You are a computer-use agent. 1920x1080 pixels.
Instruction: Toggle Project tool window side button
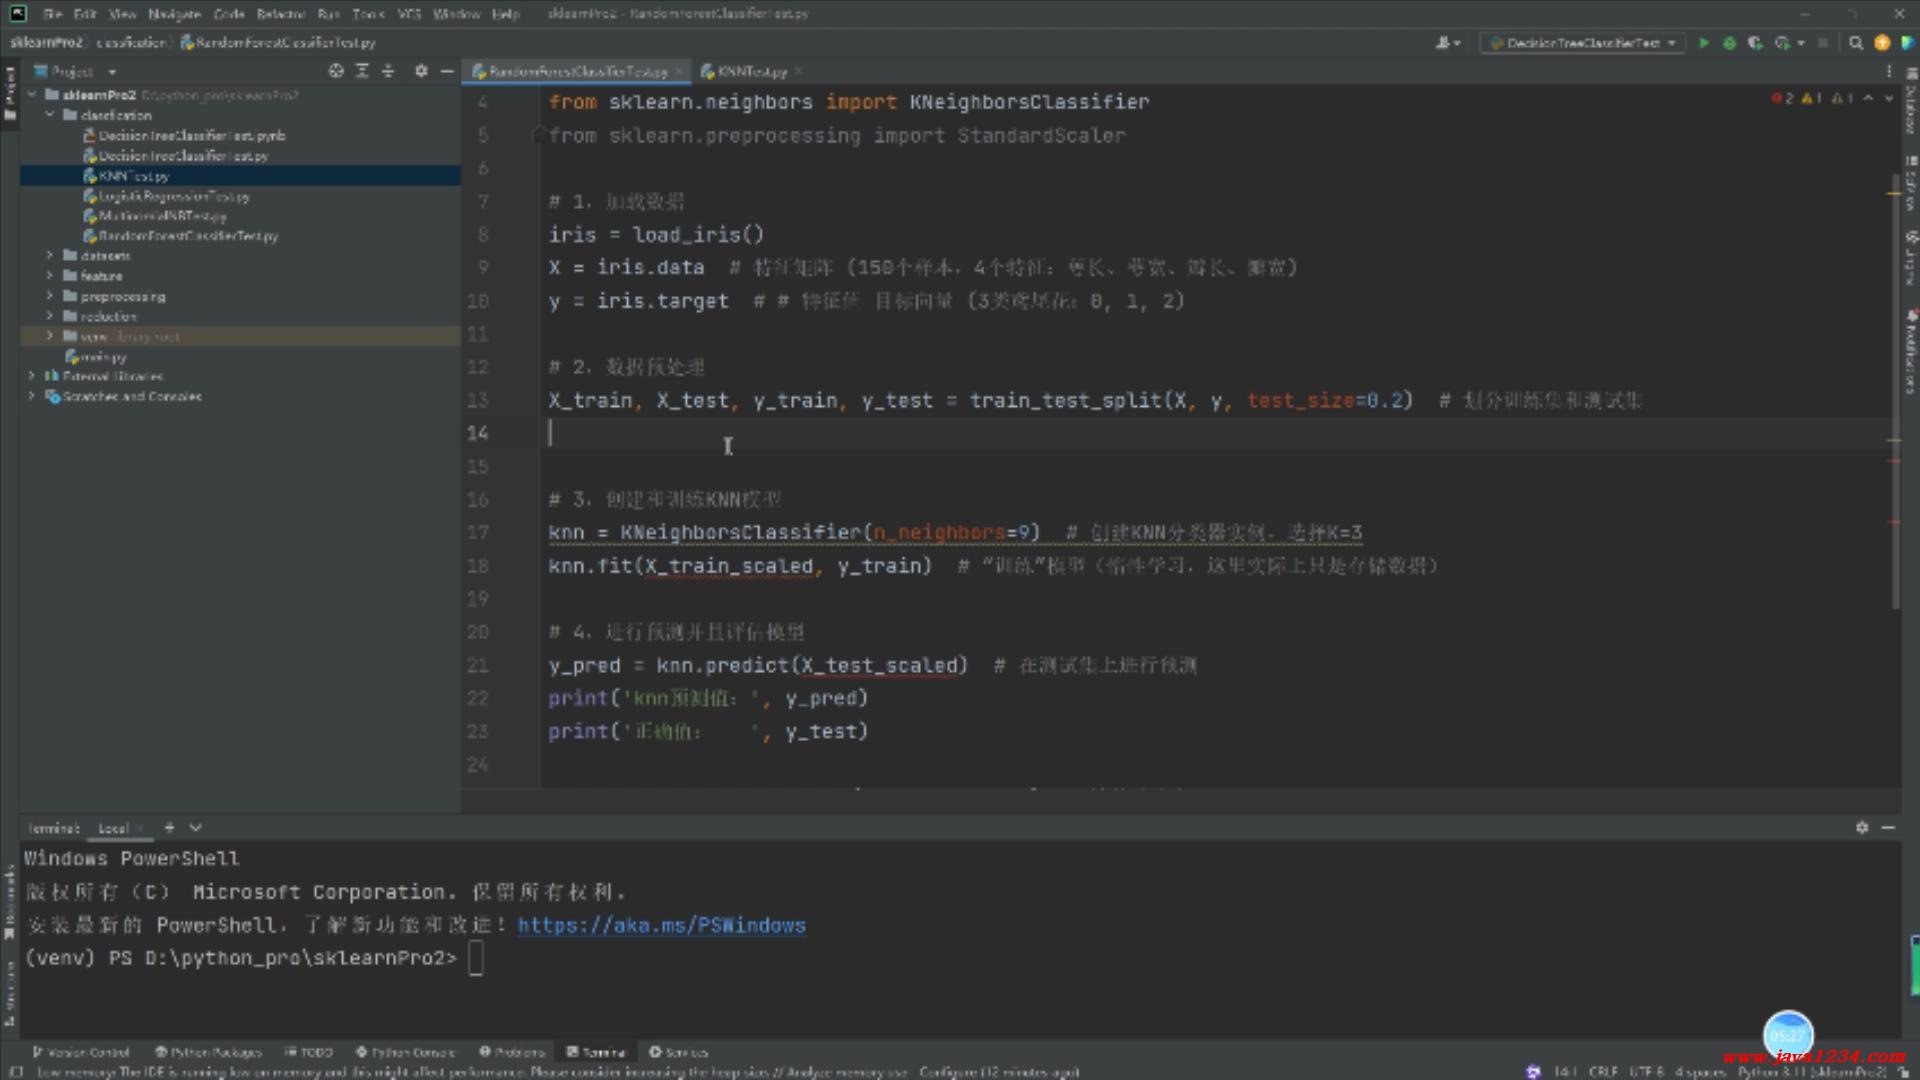[10, 95]
